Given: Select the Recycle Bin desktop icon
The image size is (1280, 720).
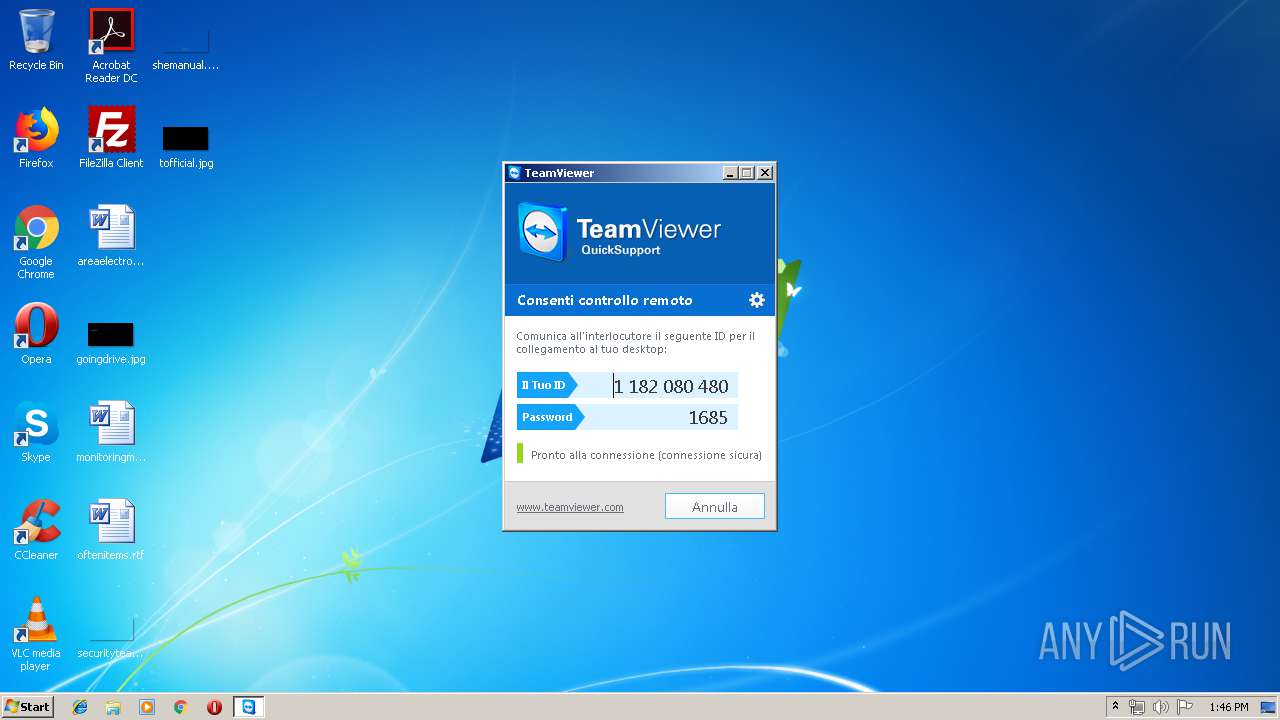Looking at the screenshot, I should point(36,40).
